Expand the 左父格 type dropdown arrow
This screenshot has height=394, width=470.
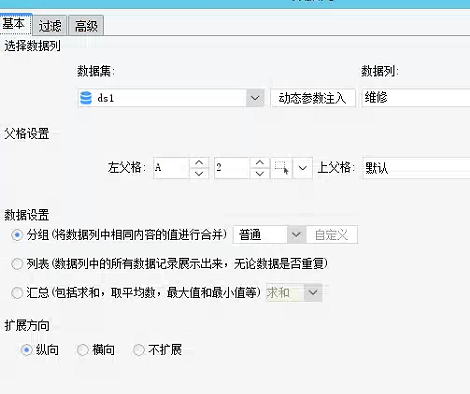(x=303, y=168)
